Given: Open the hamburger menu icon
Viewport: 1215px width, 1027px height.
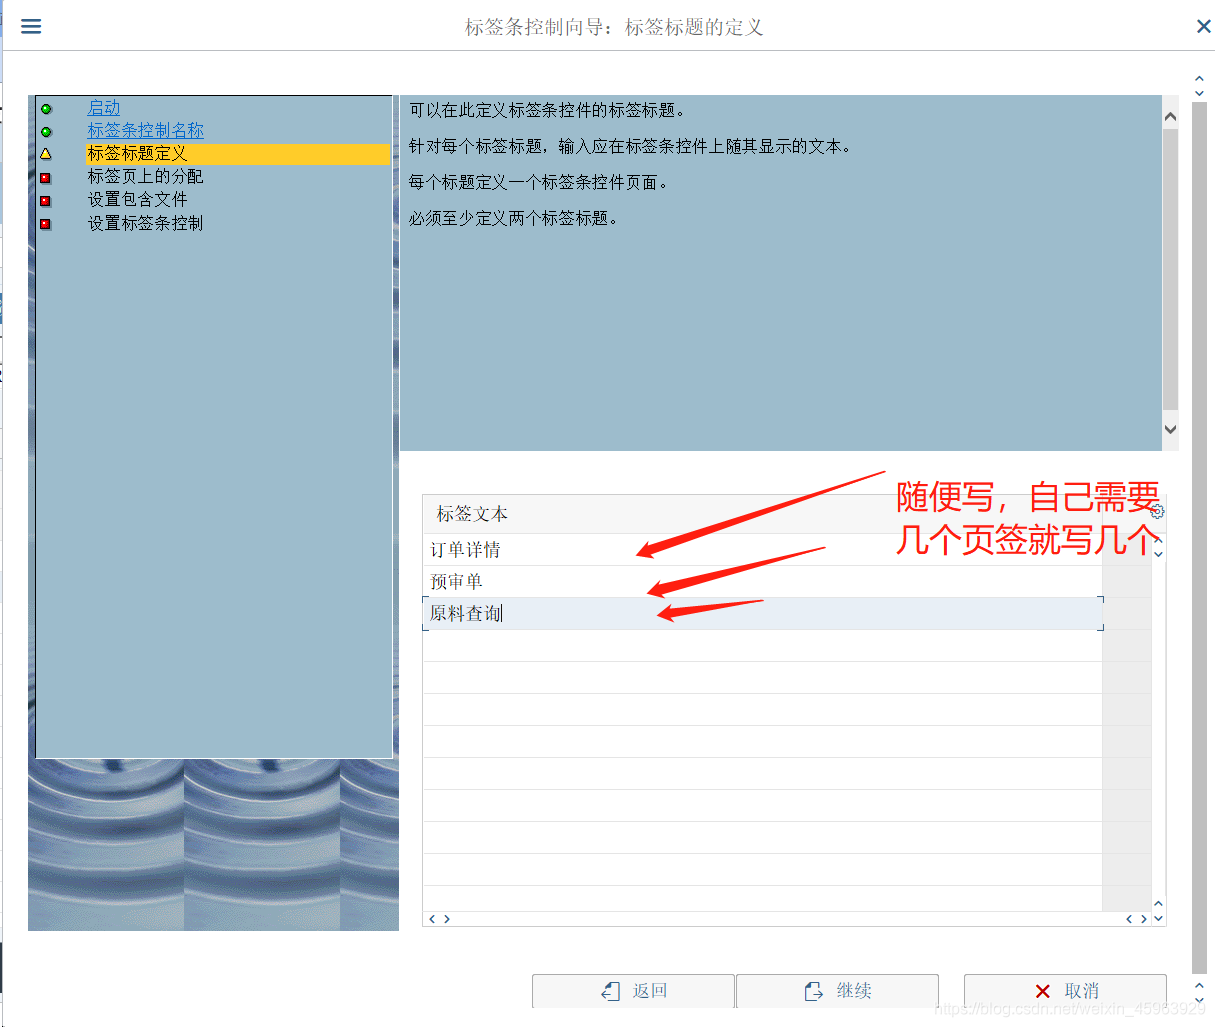Looking at the screenshot, I should coord(31,26).
